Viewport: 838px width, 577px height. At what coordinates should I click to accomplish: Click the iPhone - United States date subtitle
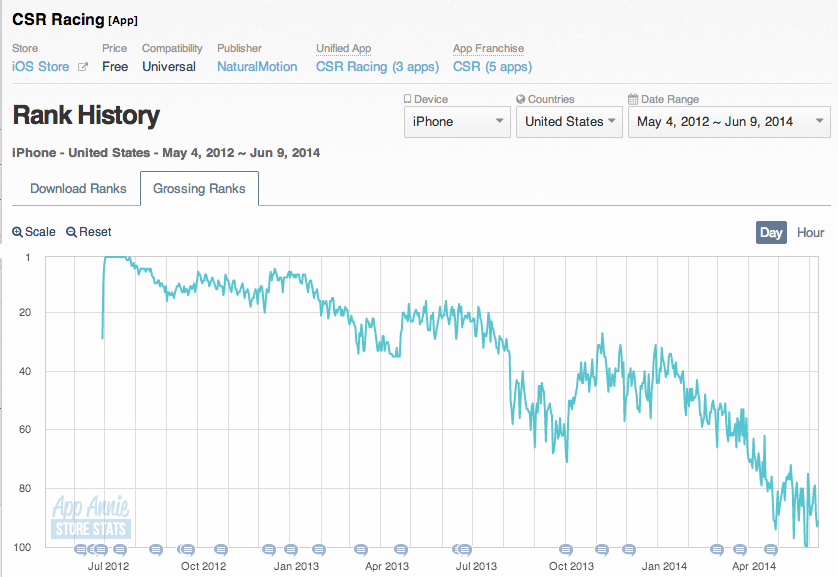[166, 153]
